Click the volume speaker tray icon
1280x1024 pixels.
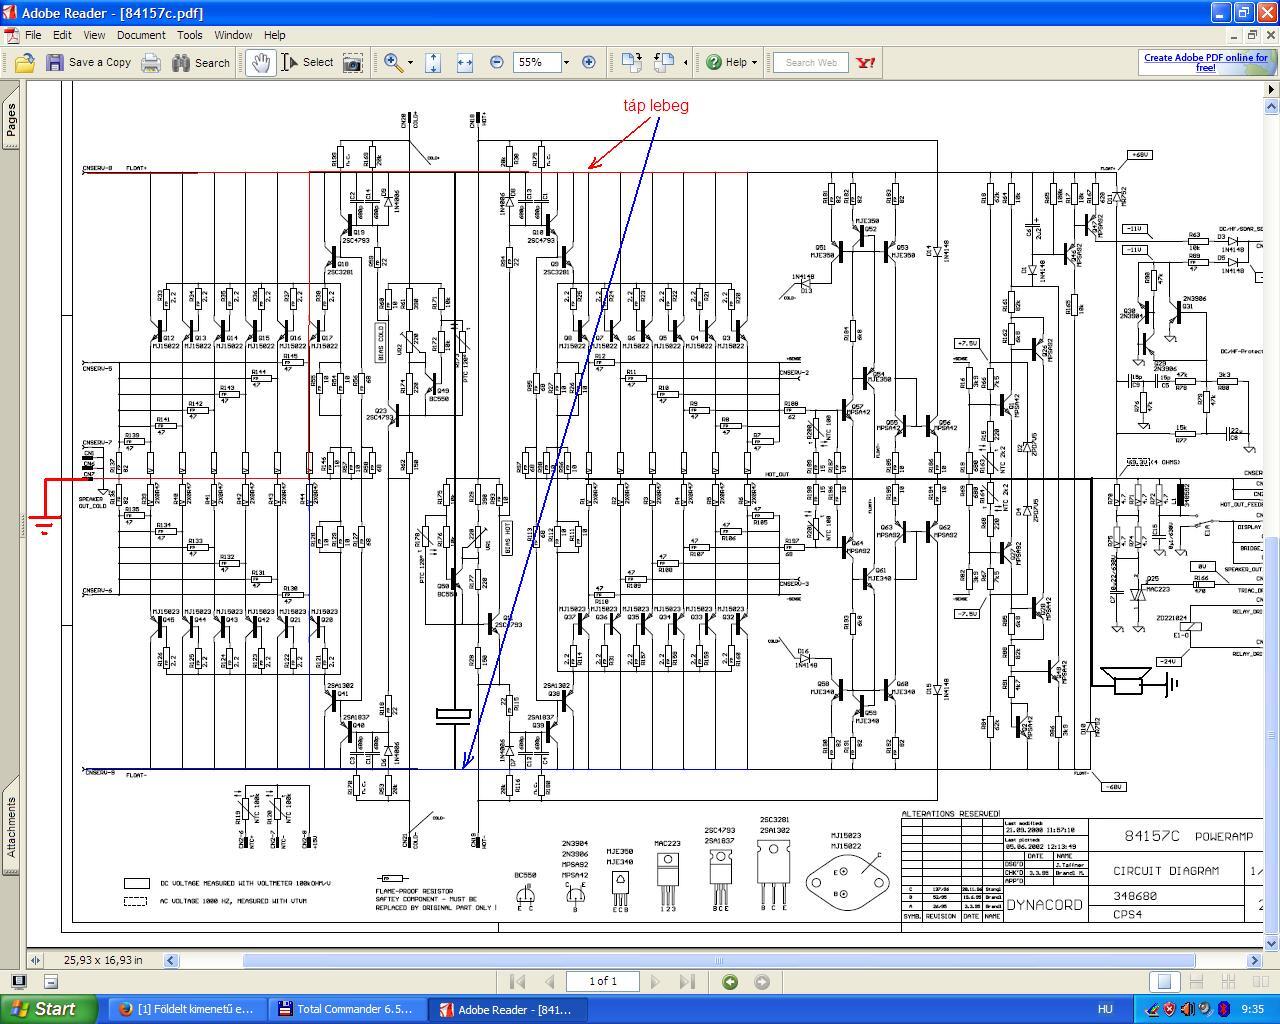tap(1187, 1009)
